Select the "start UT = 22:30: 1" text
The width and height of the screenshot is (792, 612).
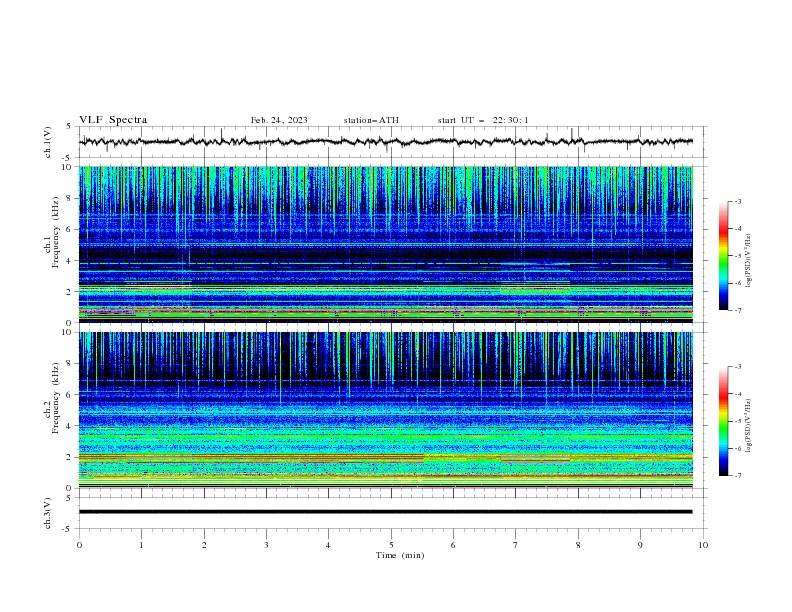click(483, 120)
